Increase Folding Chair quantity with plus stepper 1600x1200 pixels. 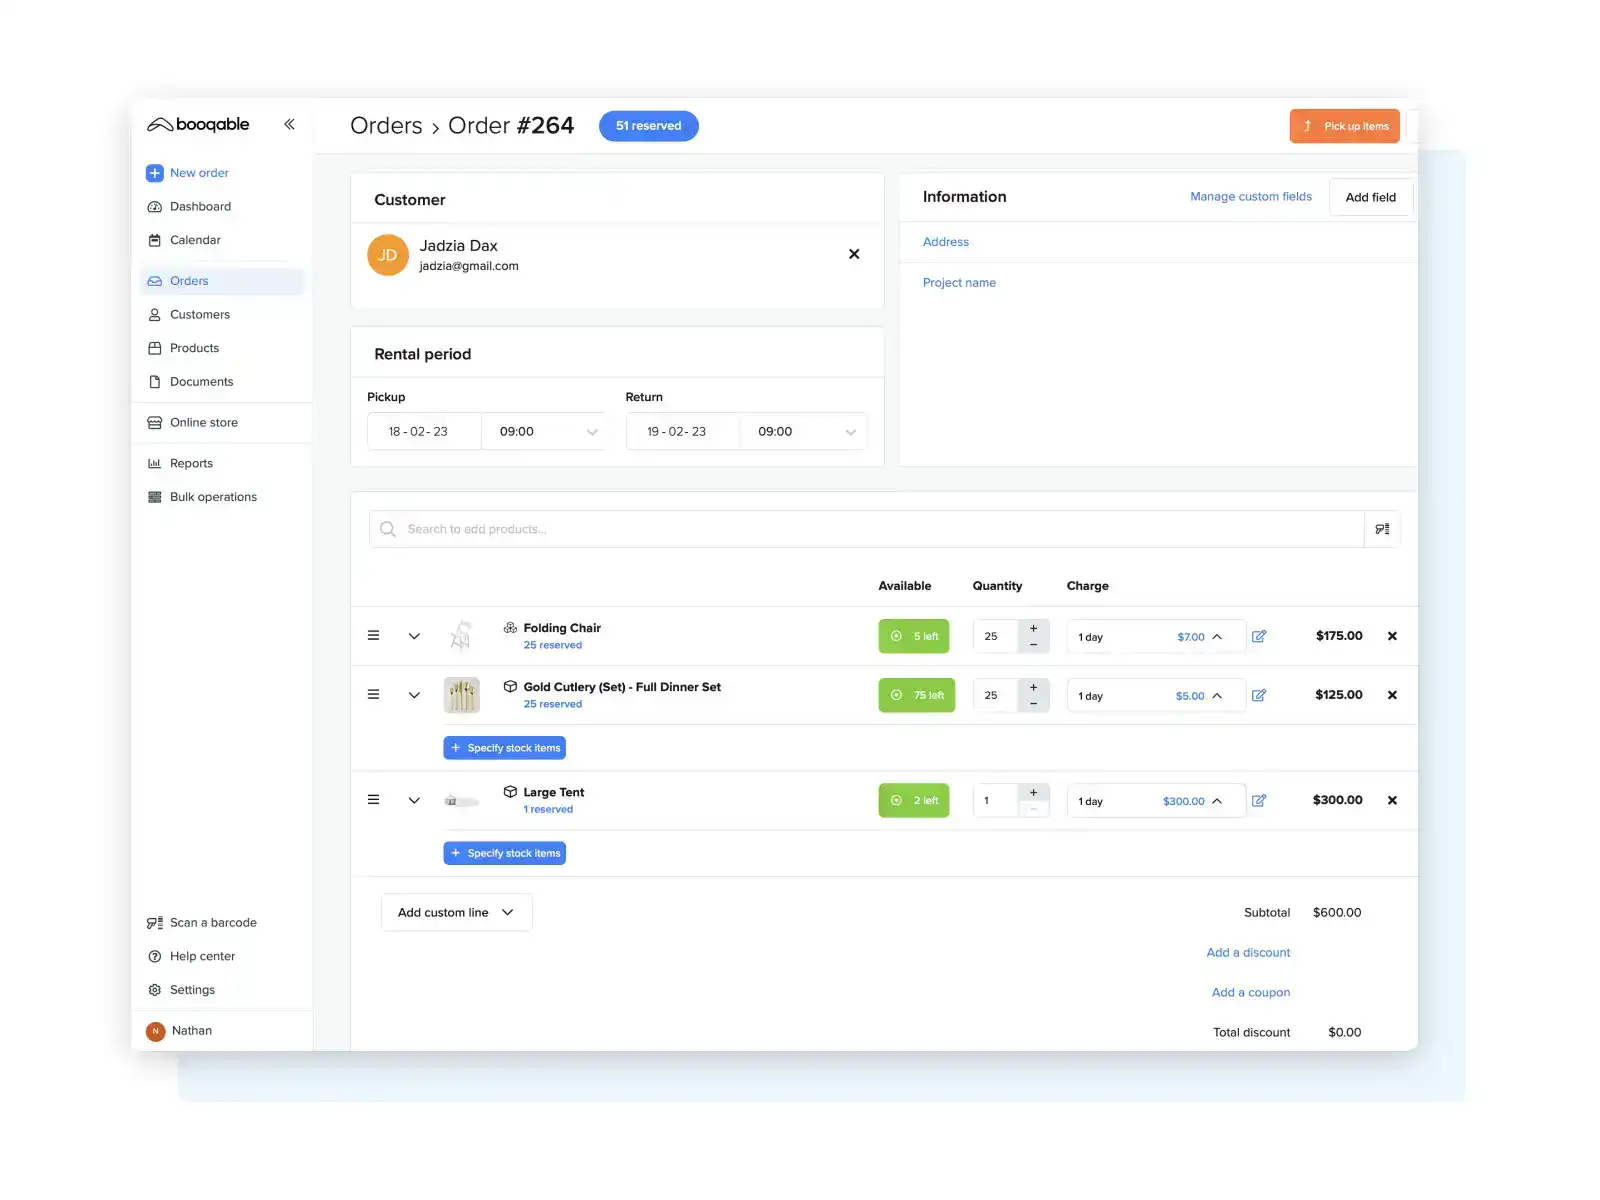pyautogui.click(x=1033, y=628)
